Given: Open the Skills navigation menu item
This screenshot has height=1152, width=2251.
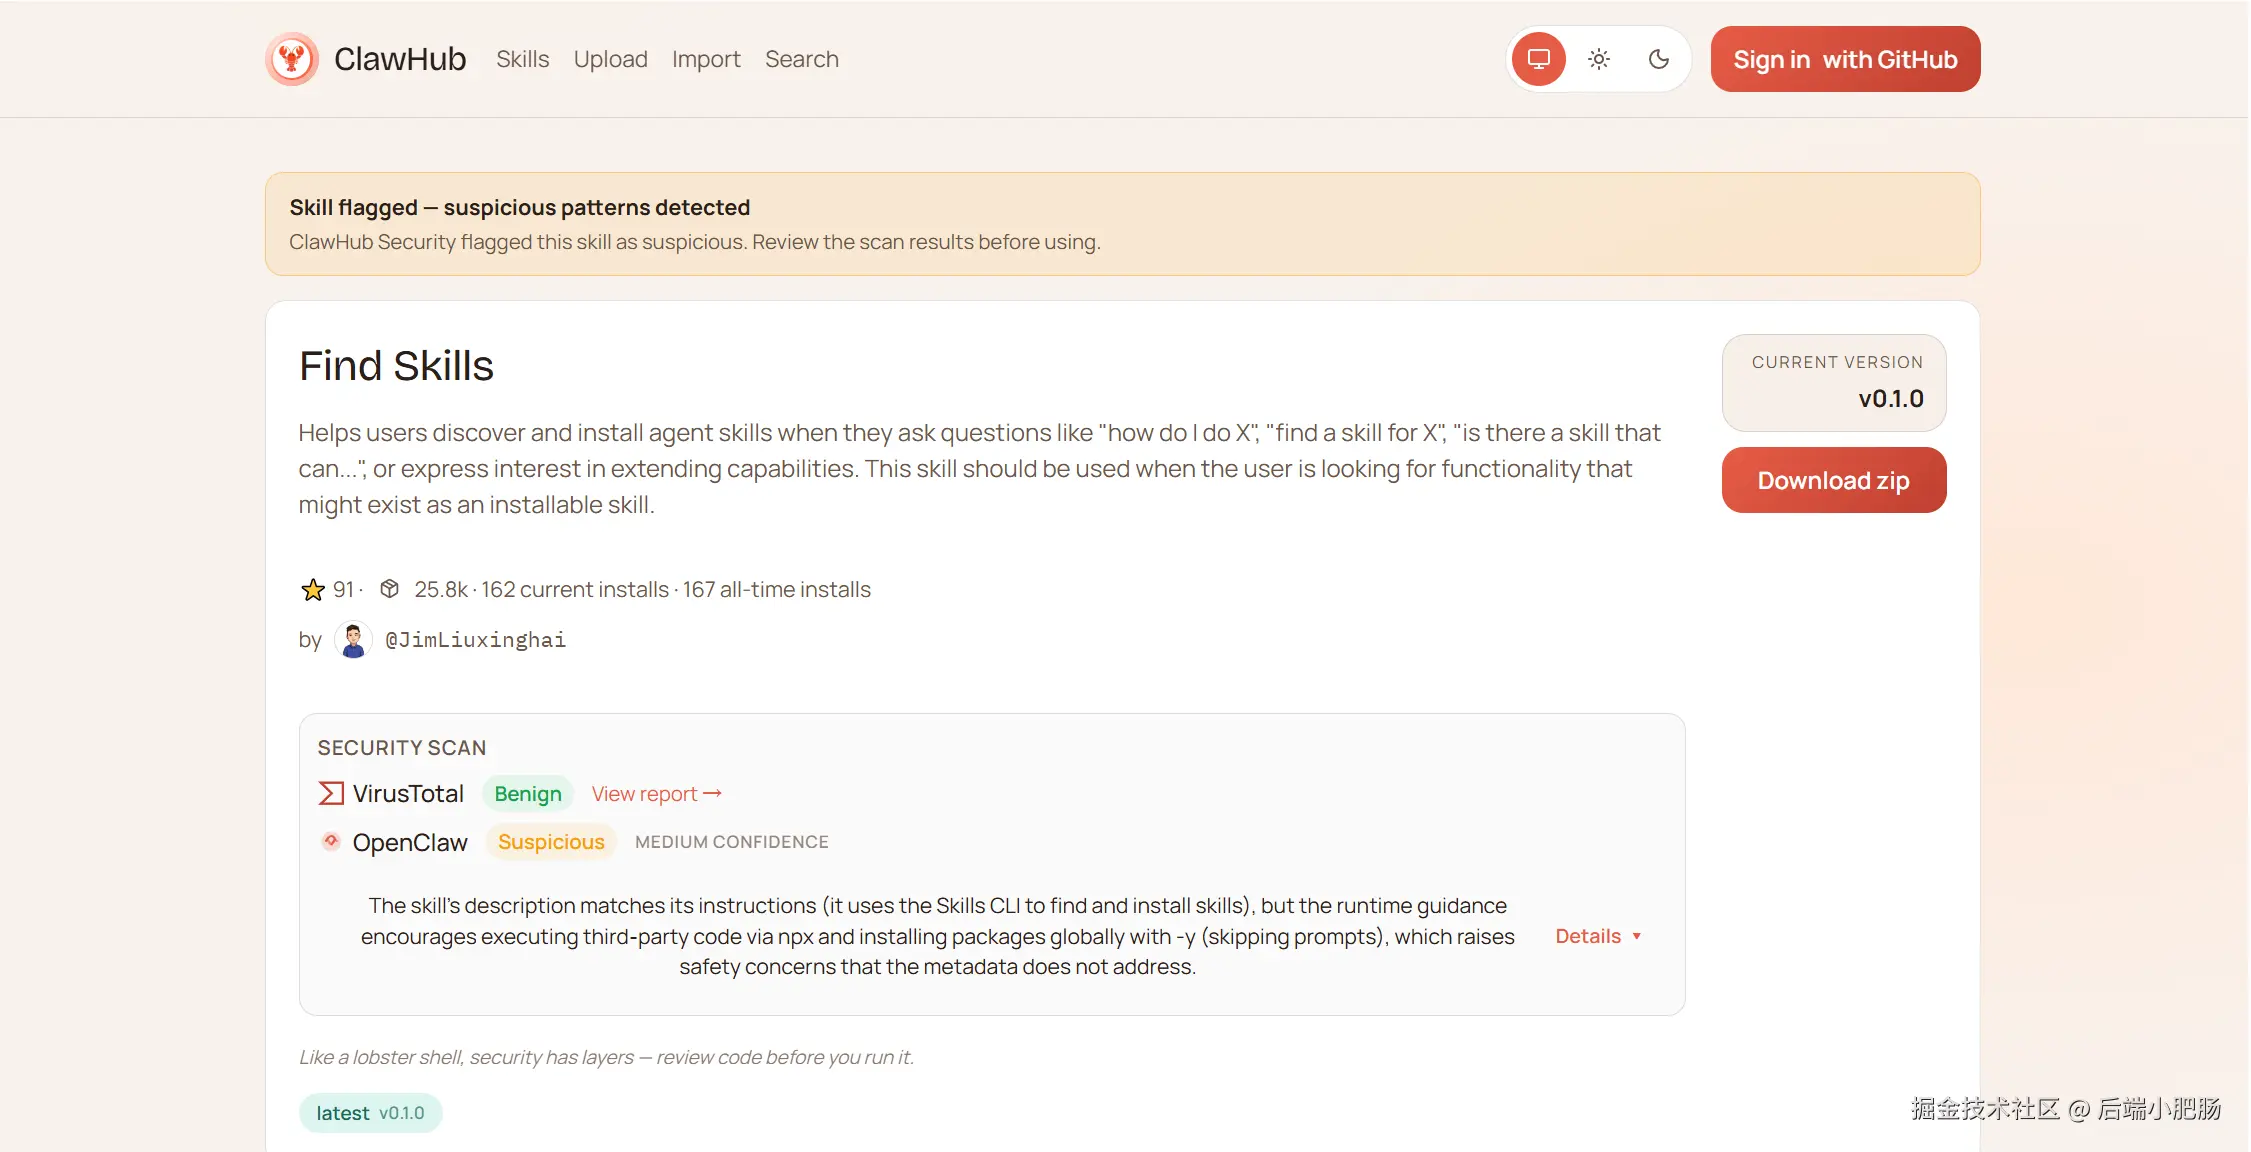Looking at the screenshot, I should click(522, 59).
